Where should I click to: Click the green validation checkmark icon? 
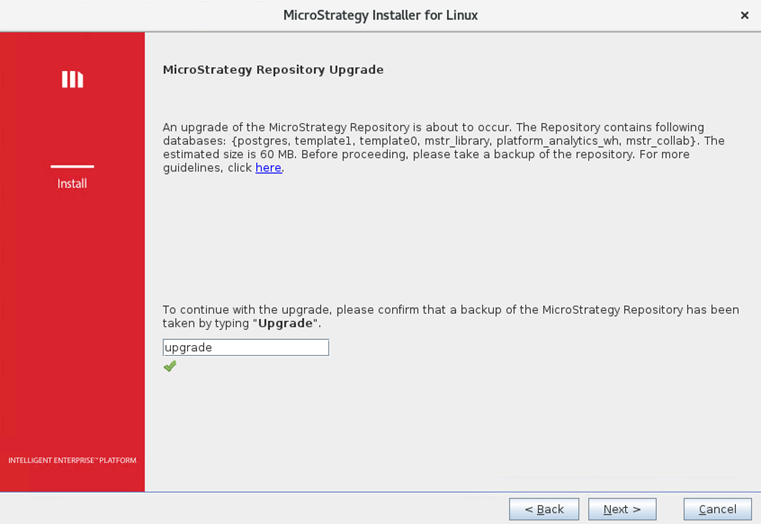(170, 366)
